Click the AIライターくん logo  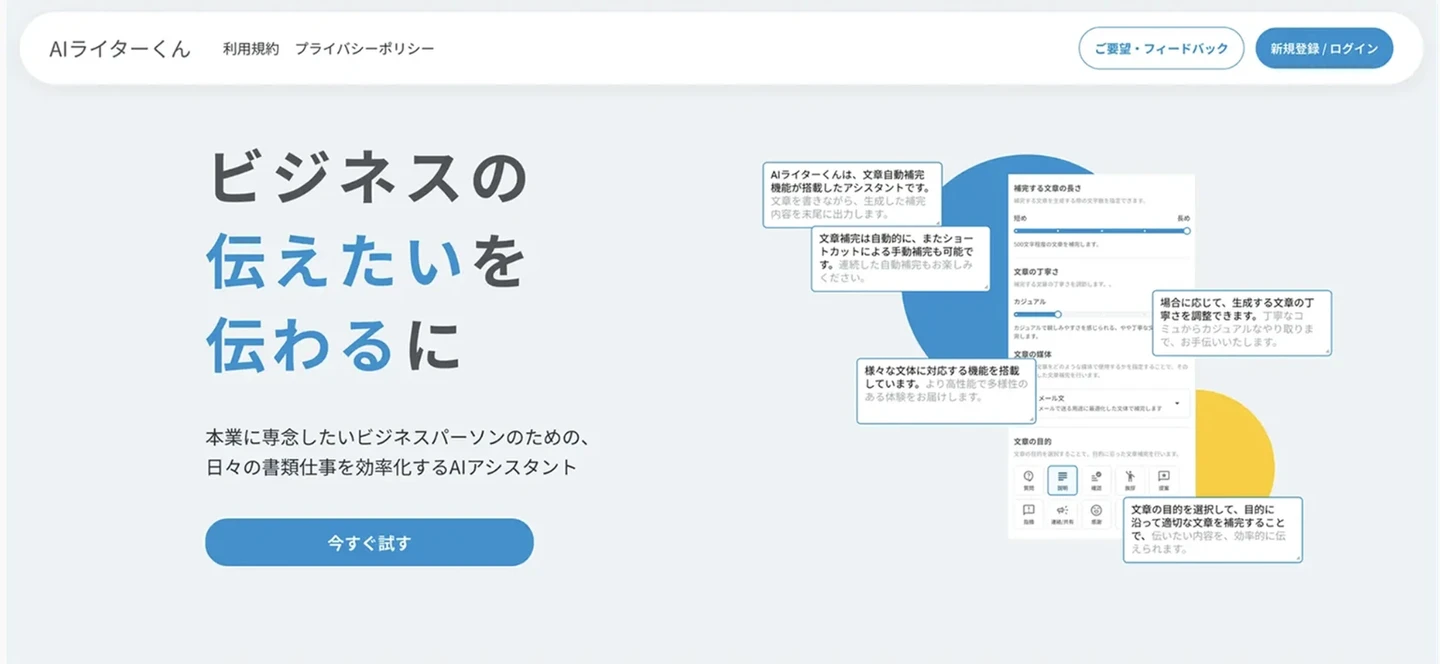(119, 47)
